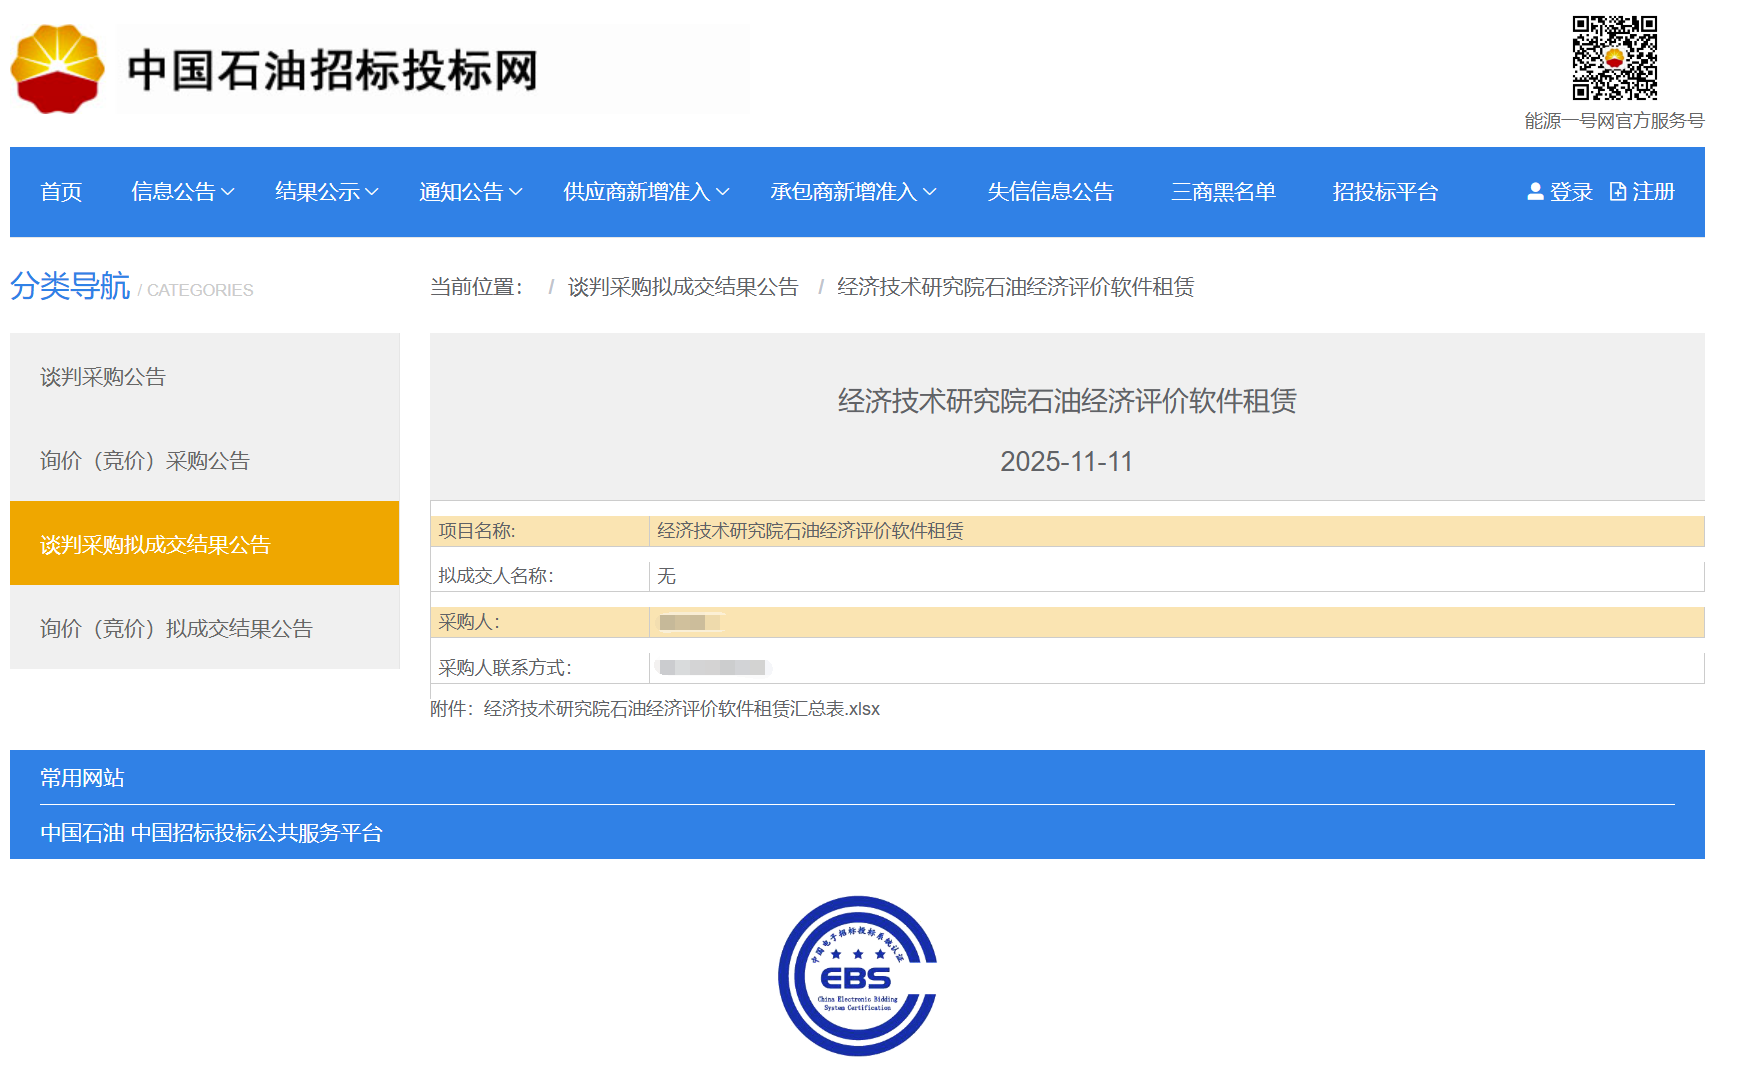
Task: Select 询价（竞价）采购公告 in sidebar
Action: point(145,461)
